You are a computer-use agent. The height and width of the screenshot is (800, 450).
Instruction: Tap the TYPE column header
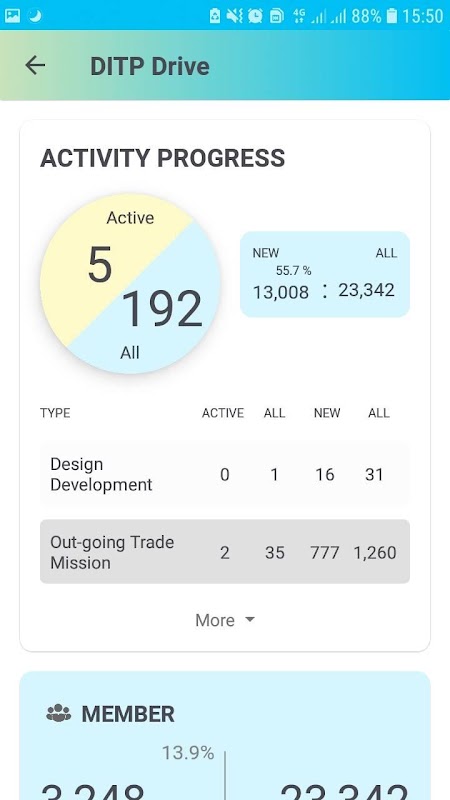[55, 413]
